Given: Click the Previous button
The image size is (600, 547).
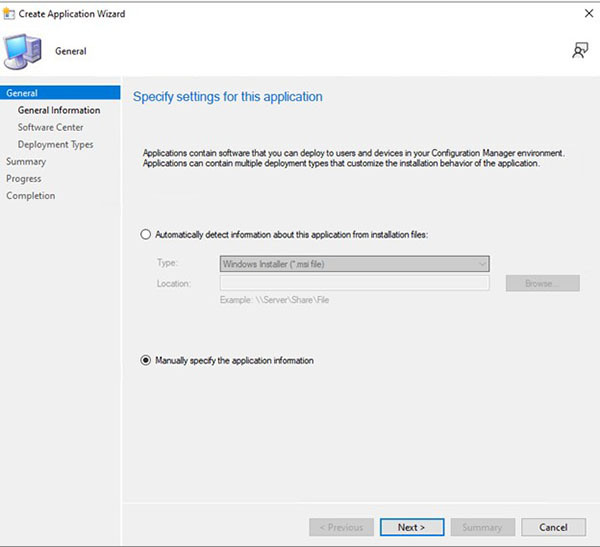Looking at the screenshot, I should tap(342, 527).
